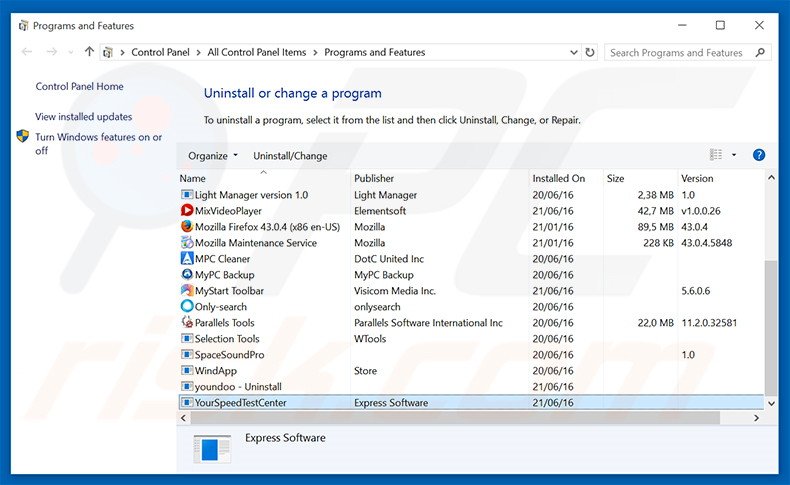
Task: Sort by the Installed On column header
Action: pos(566,178)
